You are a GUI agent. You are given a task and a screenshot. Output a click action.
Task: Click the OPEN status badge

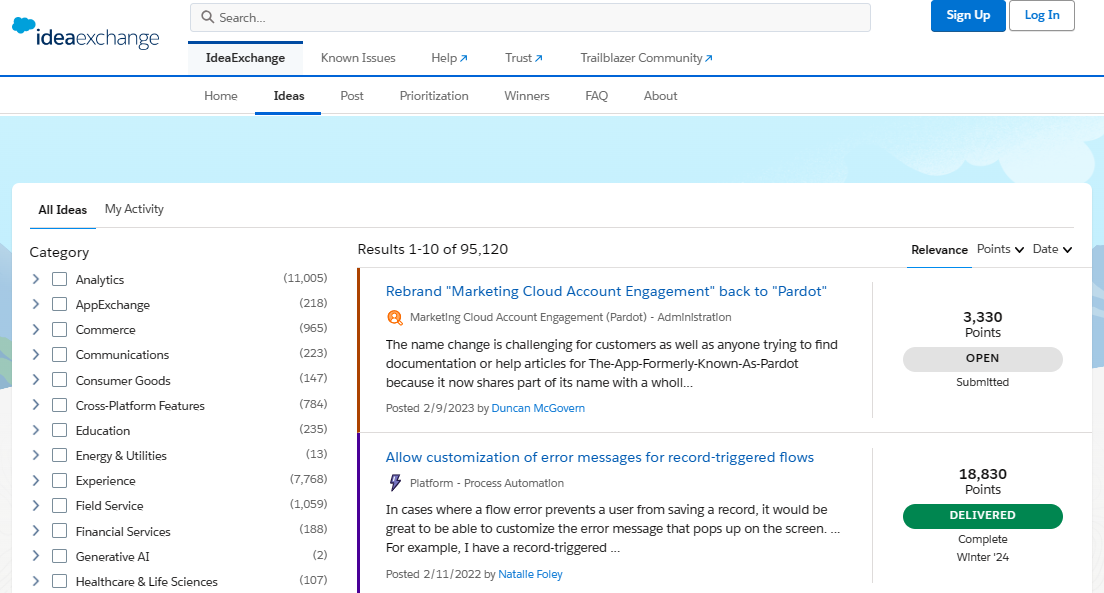[x=982, y=358]
